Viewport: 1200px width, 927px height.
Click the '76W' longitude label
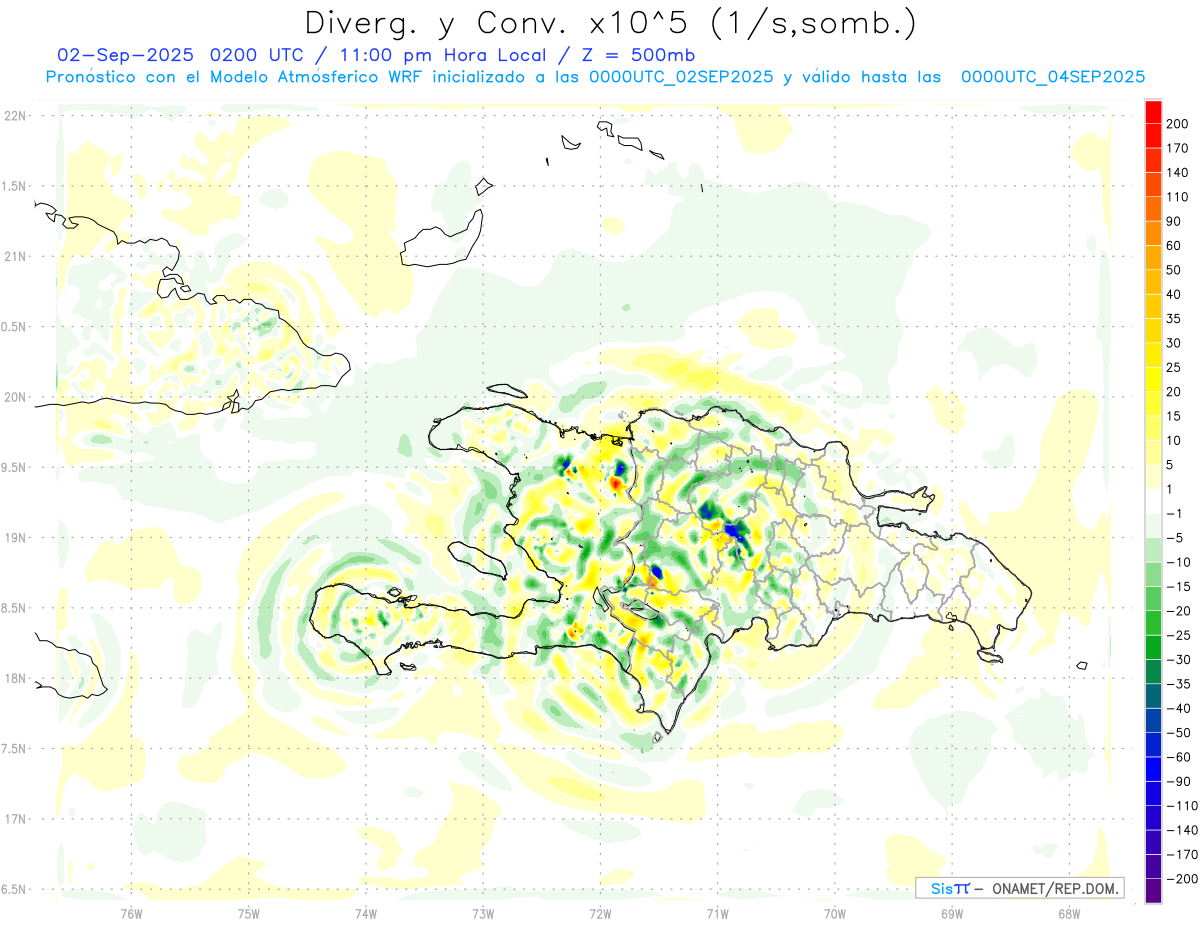tap(131, 914)
